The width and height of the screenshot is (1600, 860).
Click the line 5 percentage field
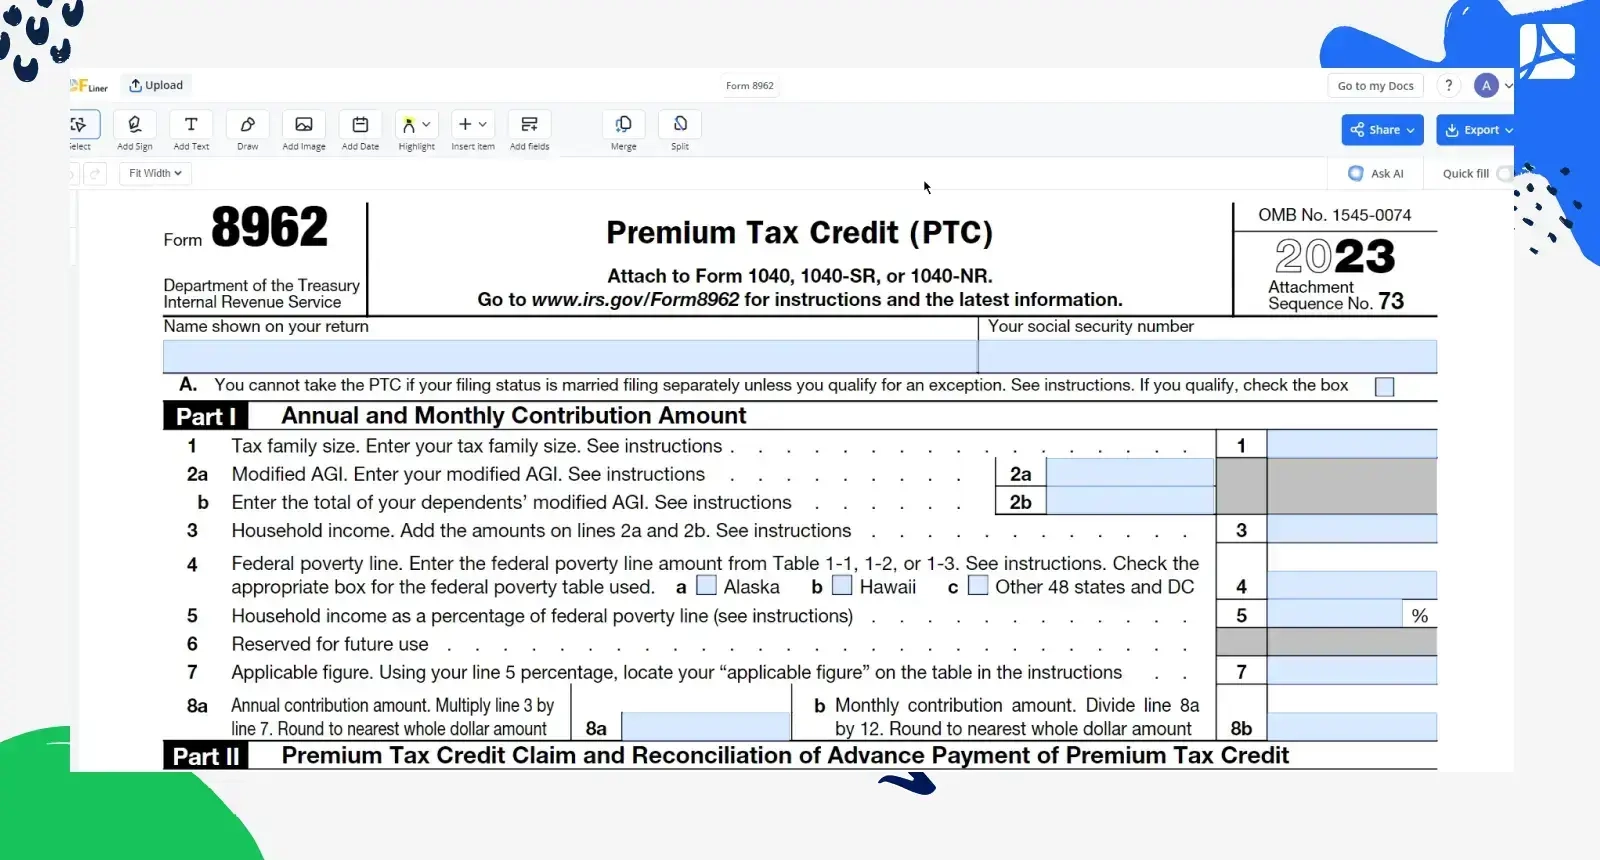1334,614
